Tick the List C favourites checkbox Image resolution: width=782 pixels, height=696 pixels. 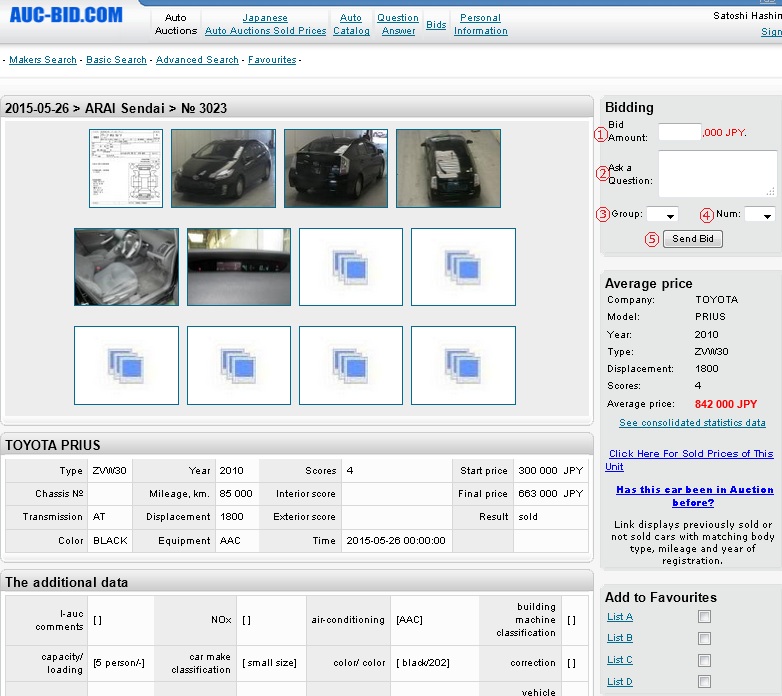(704, 661)
